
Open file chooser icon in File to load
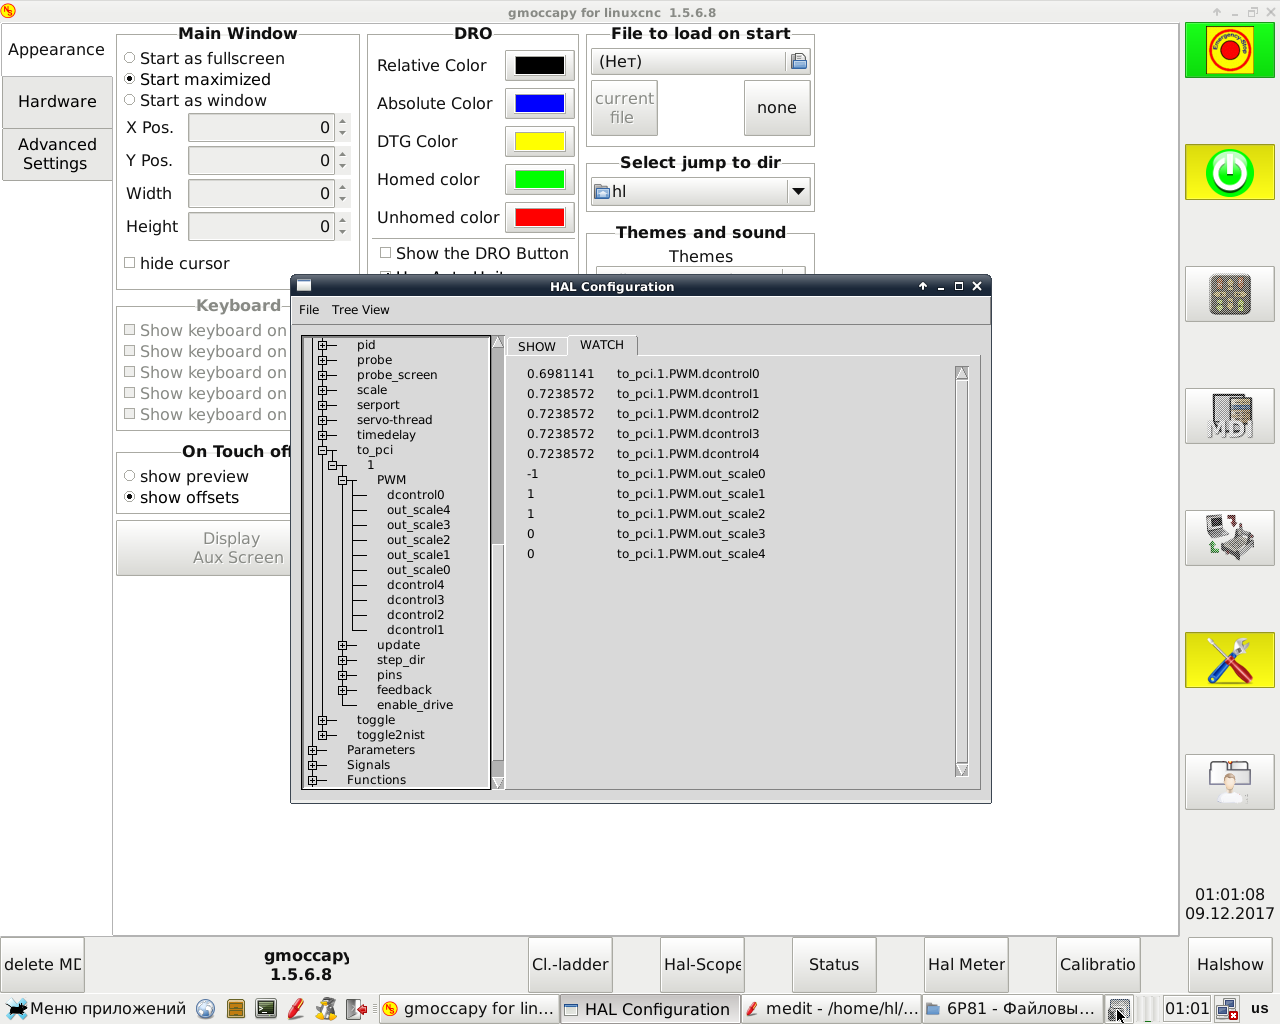[x=799, y=62]
